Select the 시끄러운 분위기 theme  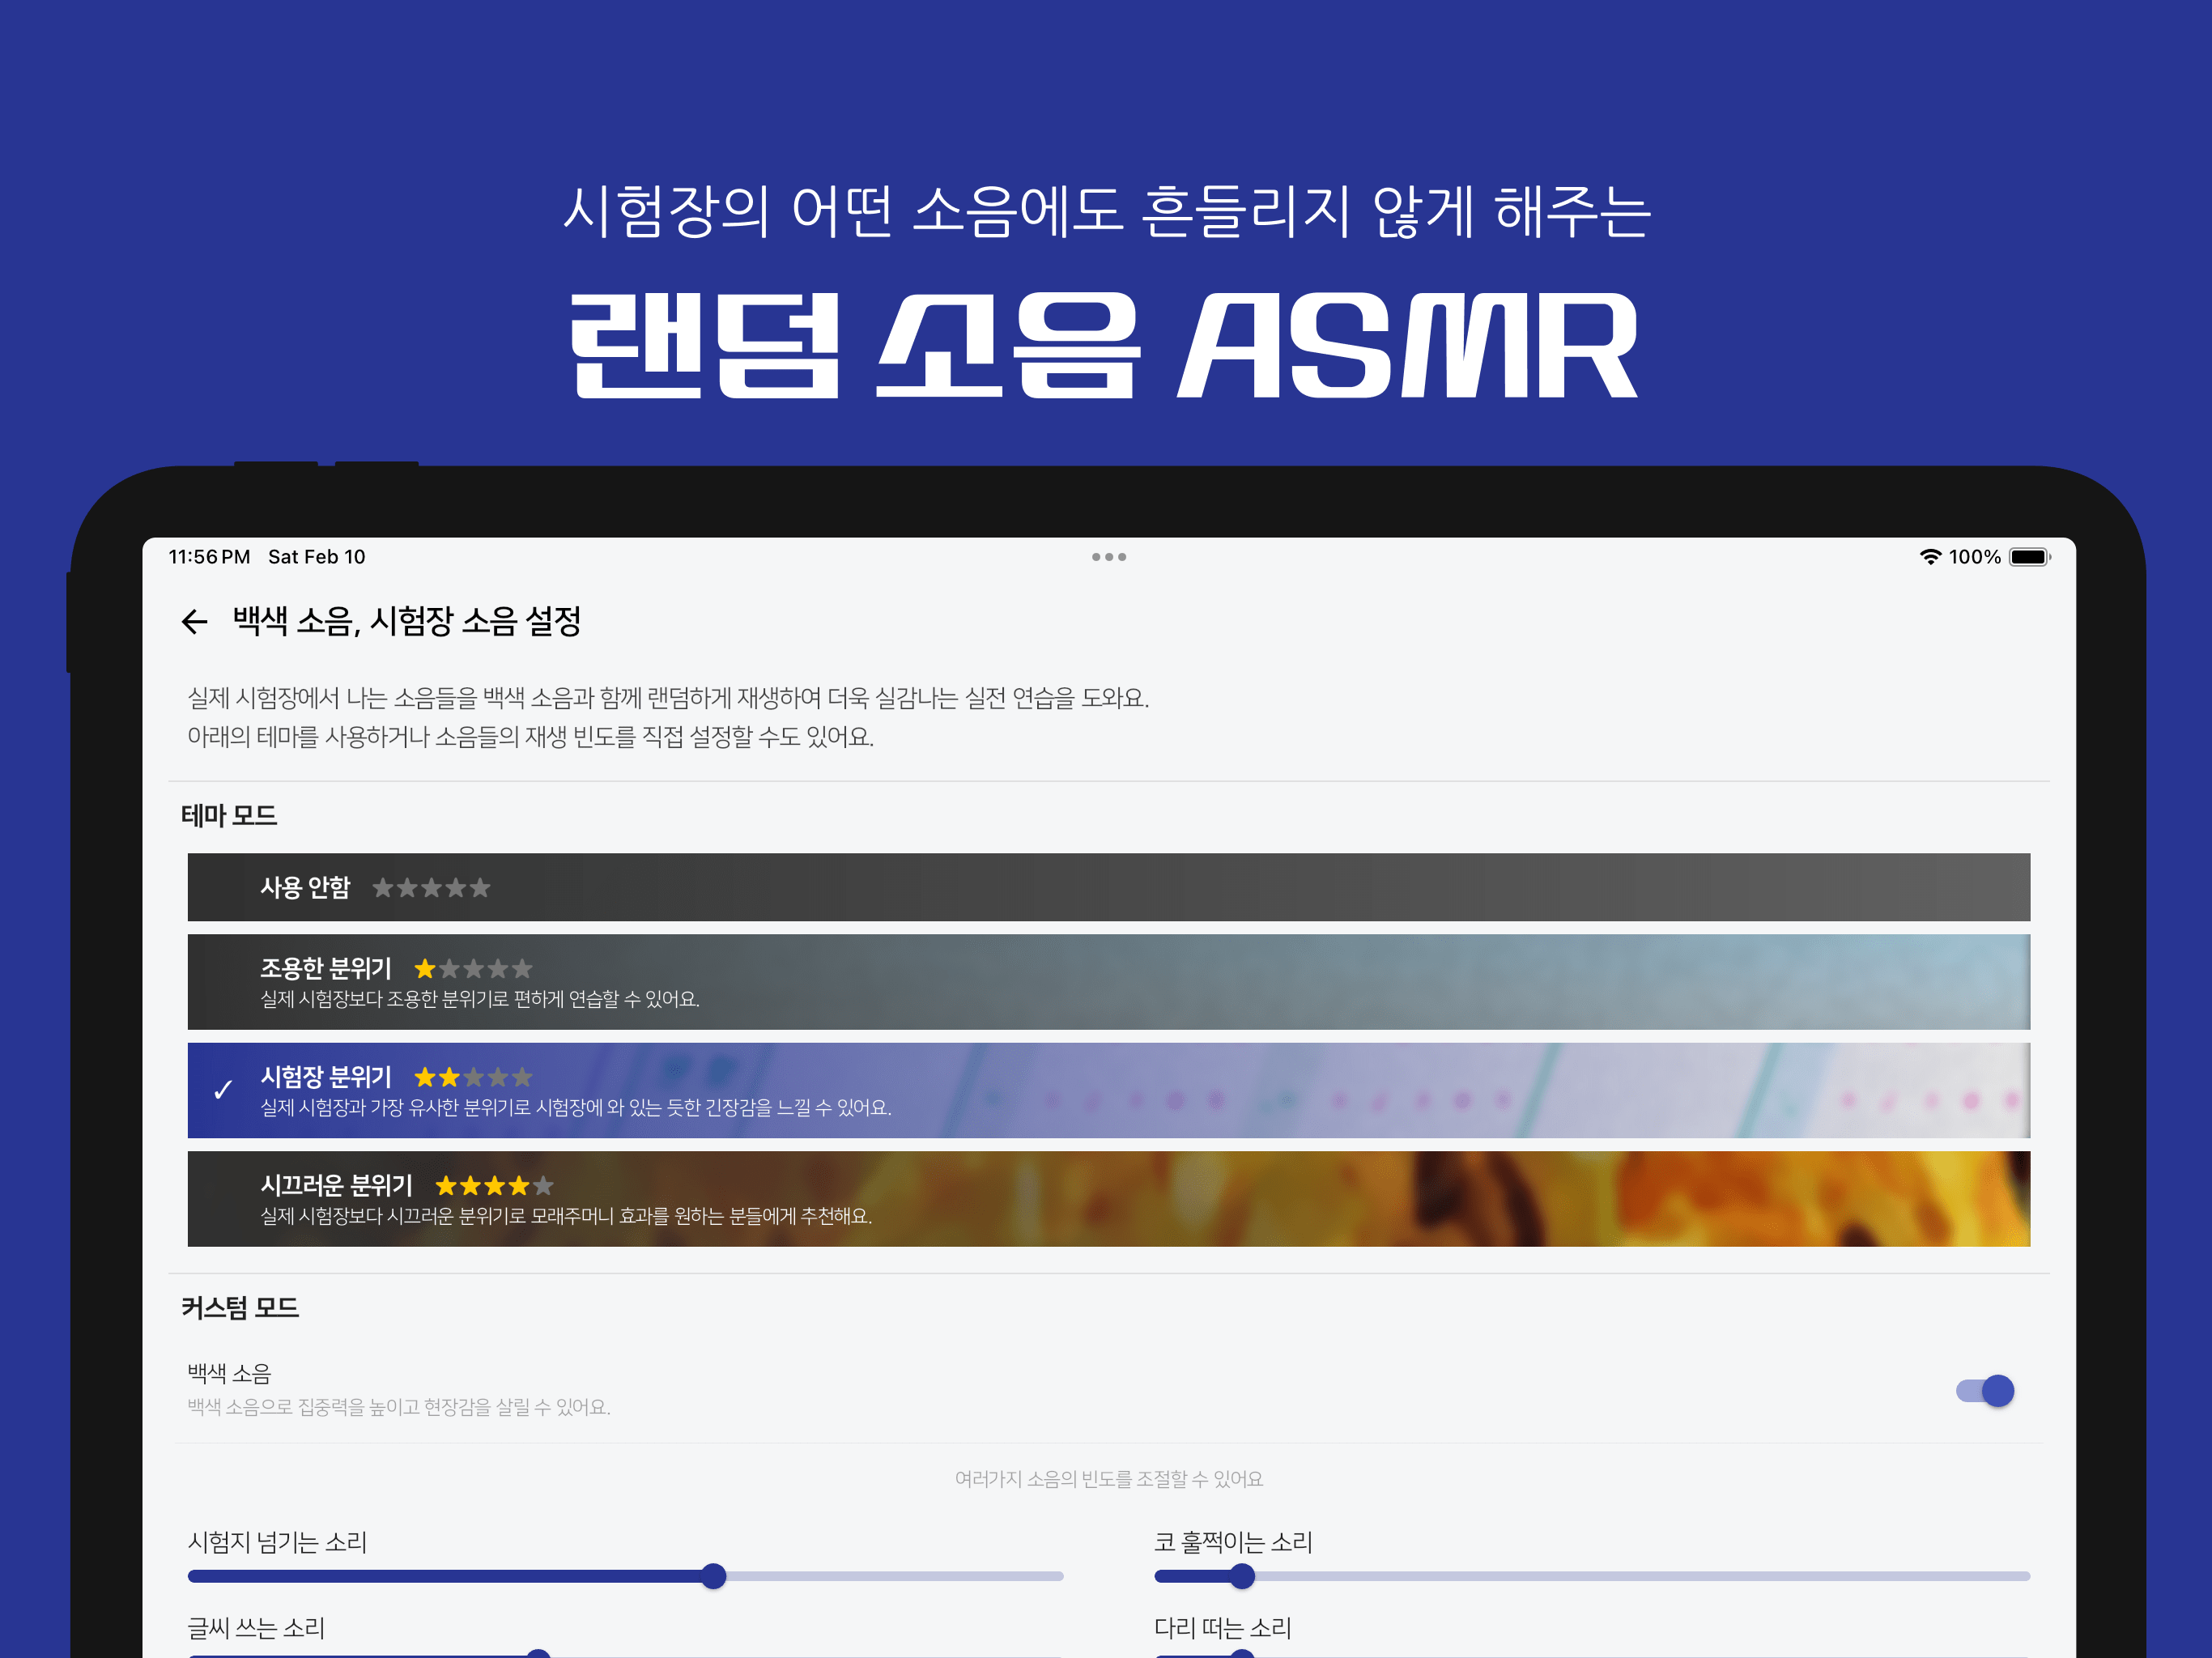tap(1109, 1199)
